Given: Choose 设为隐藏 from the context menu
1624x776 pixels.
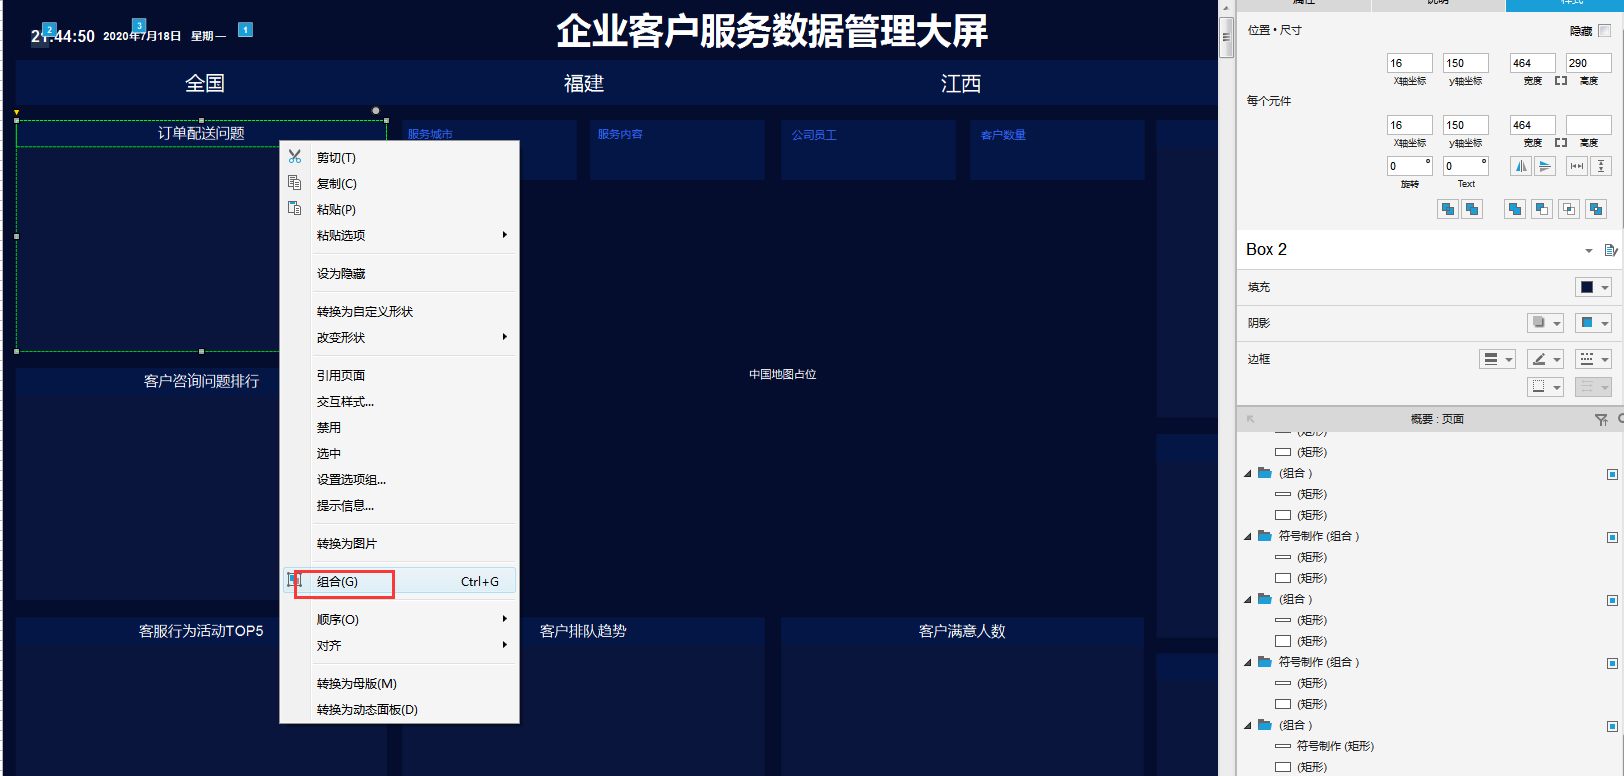Looking at the screenshot, I should point(400,274).
